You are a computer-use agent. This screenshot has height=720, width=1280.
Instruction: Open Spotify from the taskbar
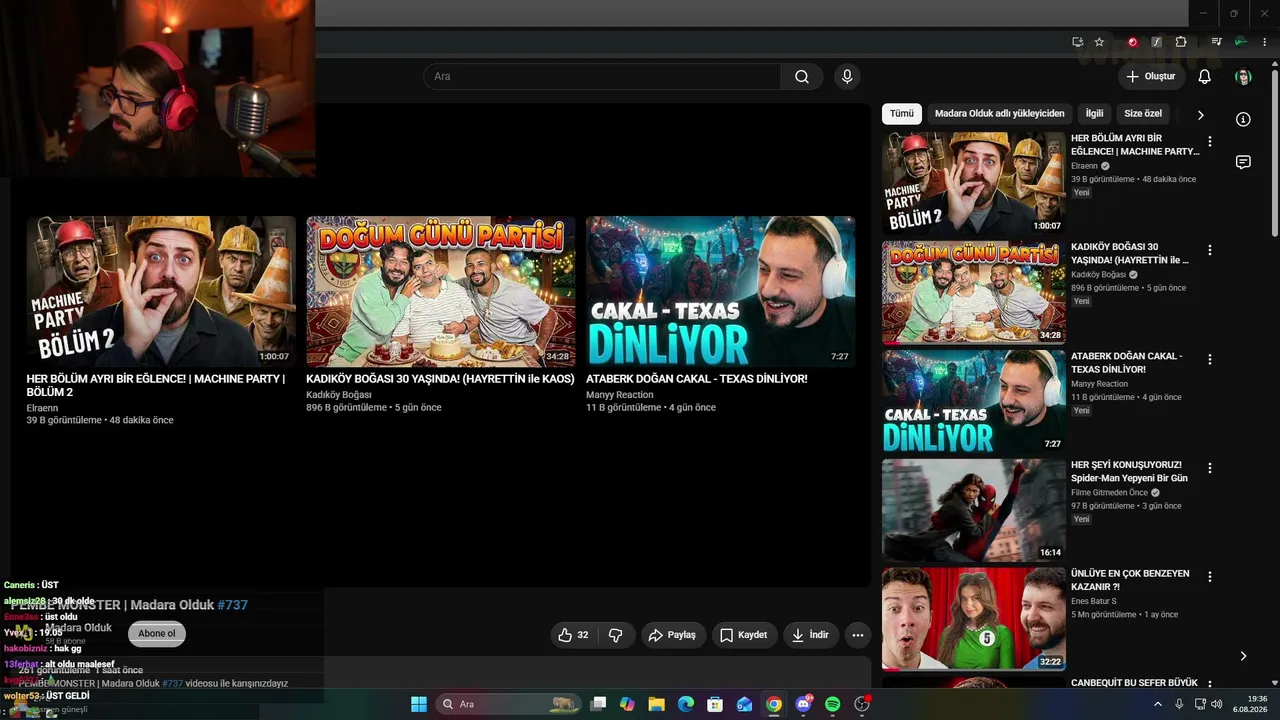(832, 704)
